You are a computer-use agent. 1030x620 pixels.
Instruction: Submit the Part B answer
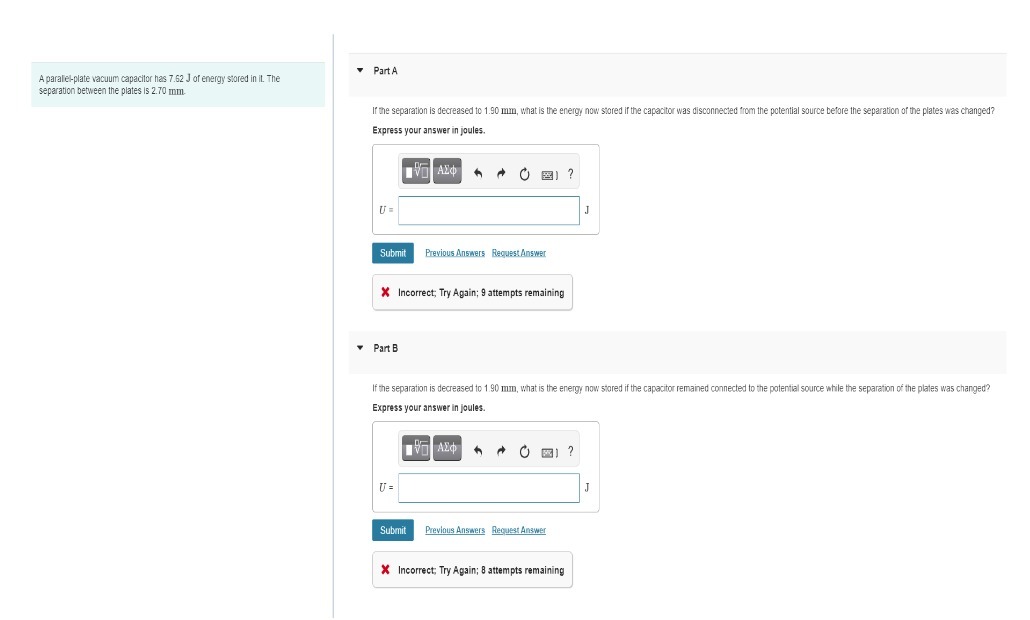393,530
